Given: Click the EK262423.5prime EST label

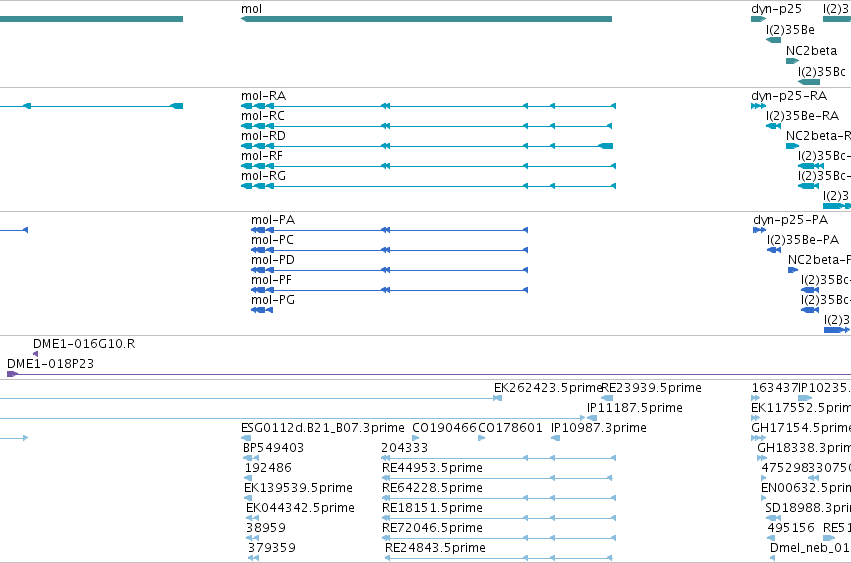Looking at the screenshot, I should tap(548, 388).
